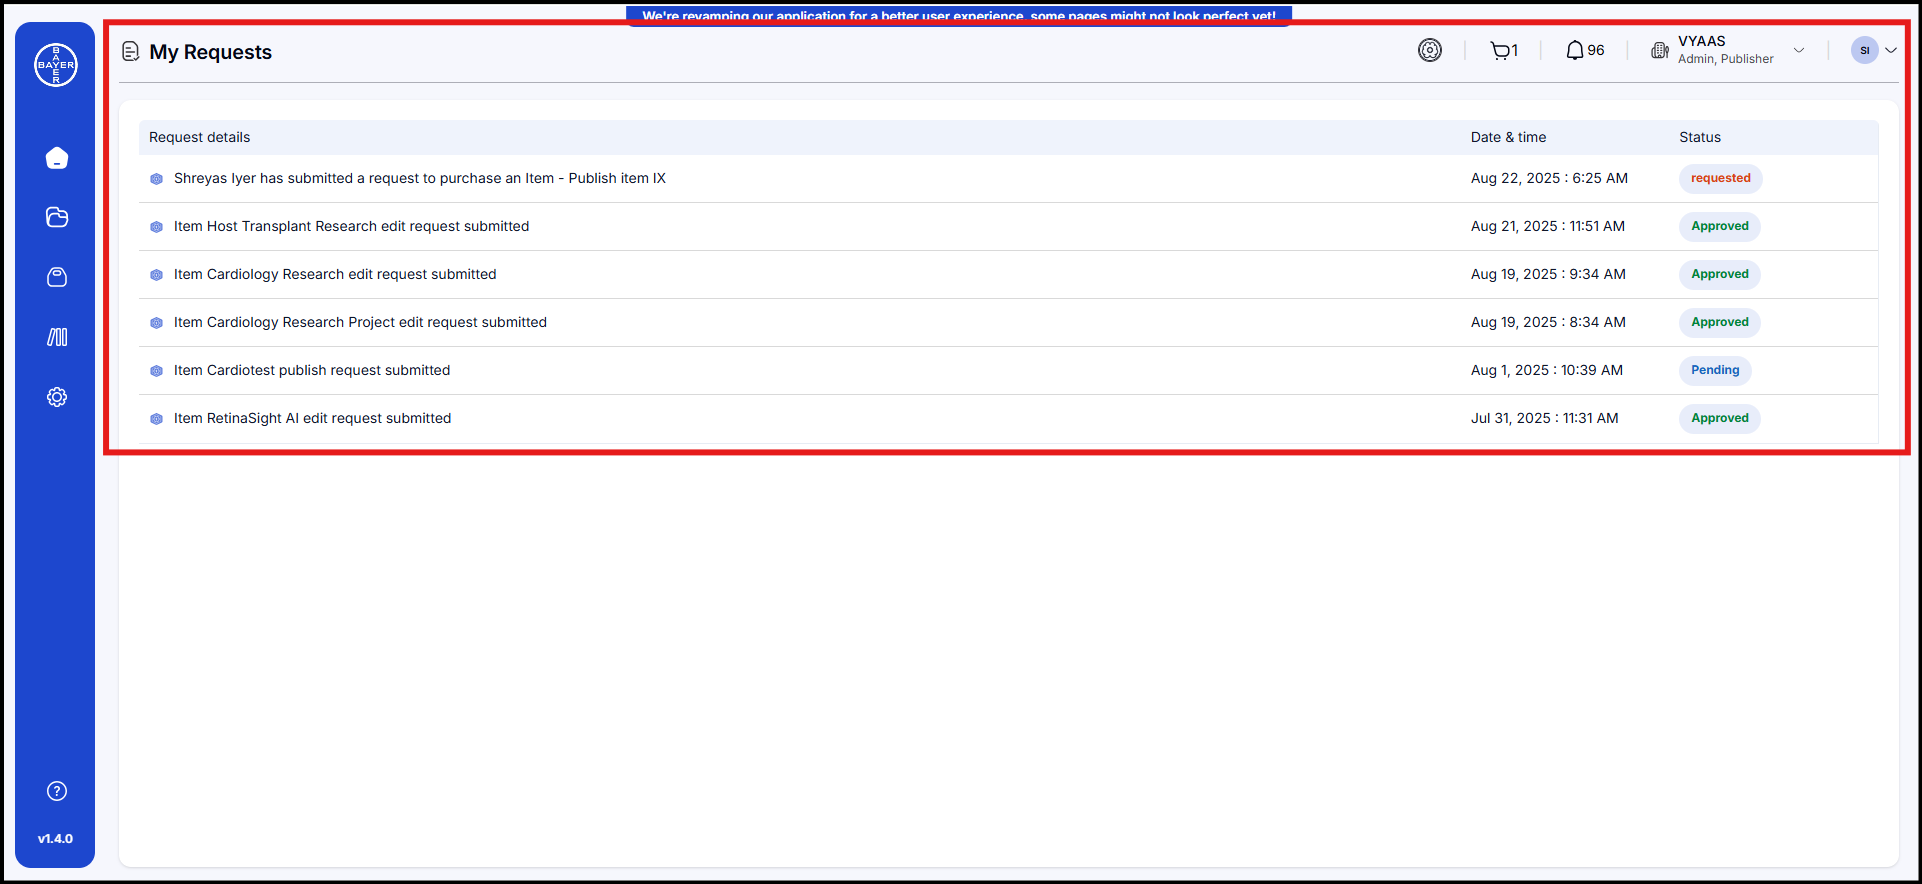Open the shopping cart with 1 item
This screenshot has width=1922, height=884.
(x=1503, y=50)
